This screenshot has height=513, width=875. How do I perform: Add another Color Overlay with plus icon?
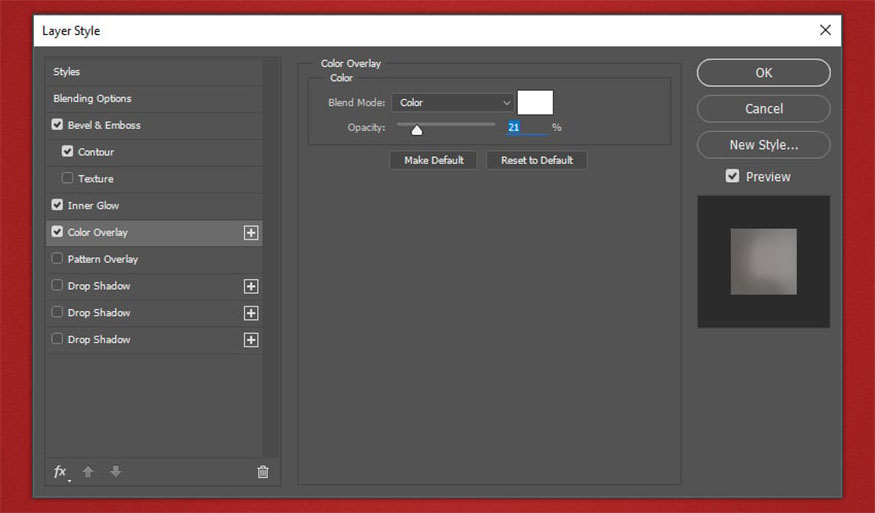click(251, 233)
